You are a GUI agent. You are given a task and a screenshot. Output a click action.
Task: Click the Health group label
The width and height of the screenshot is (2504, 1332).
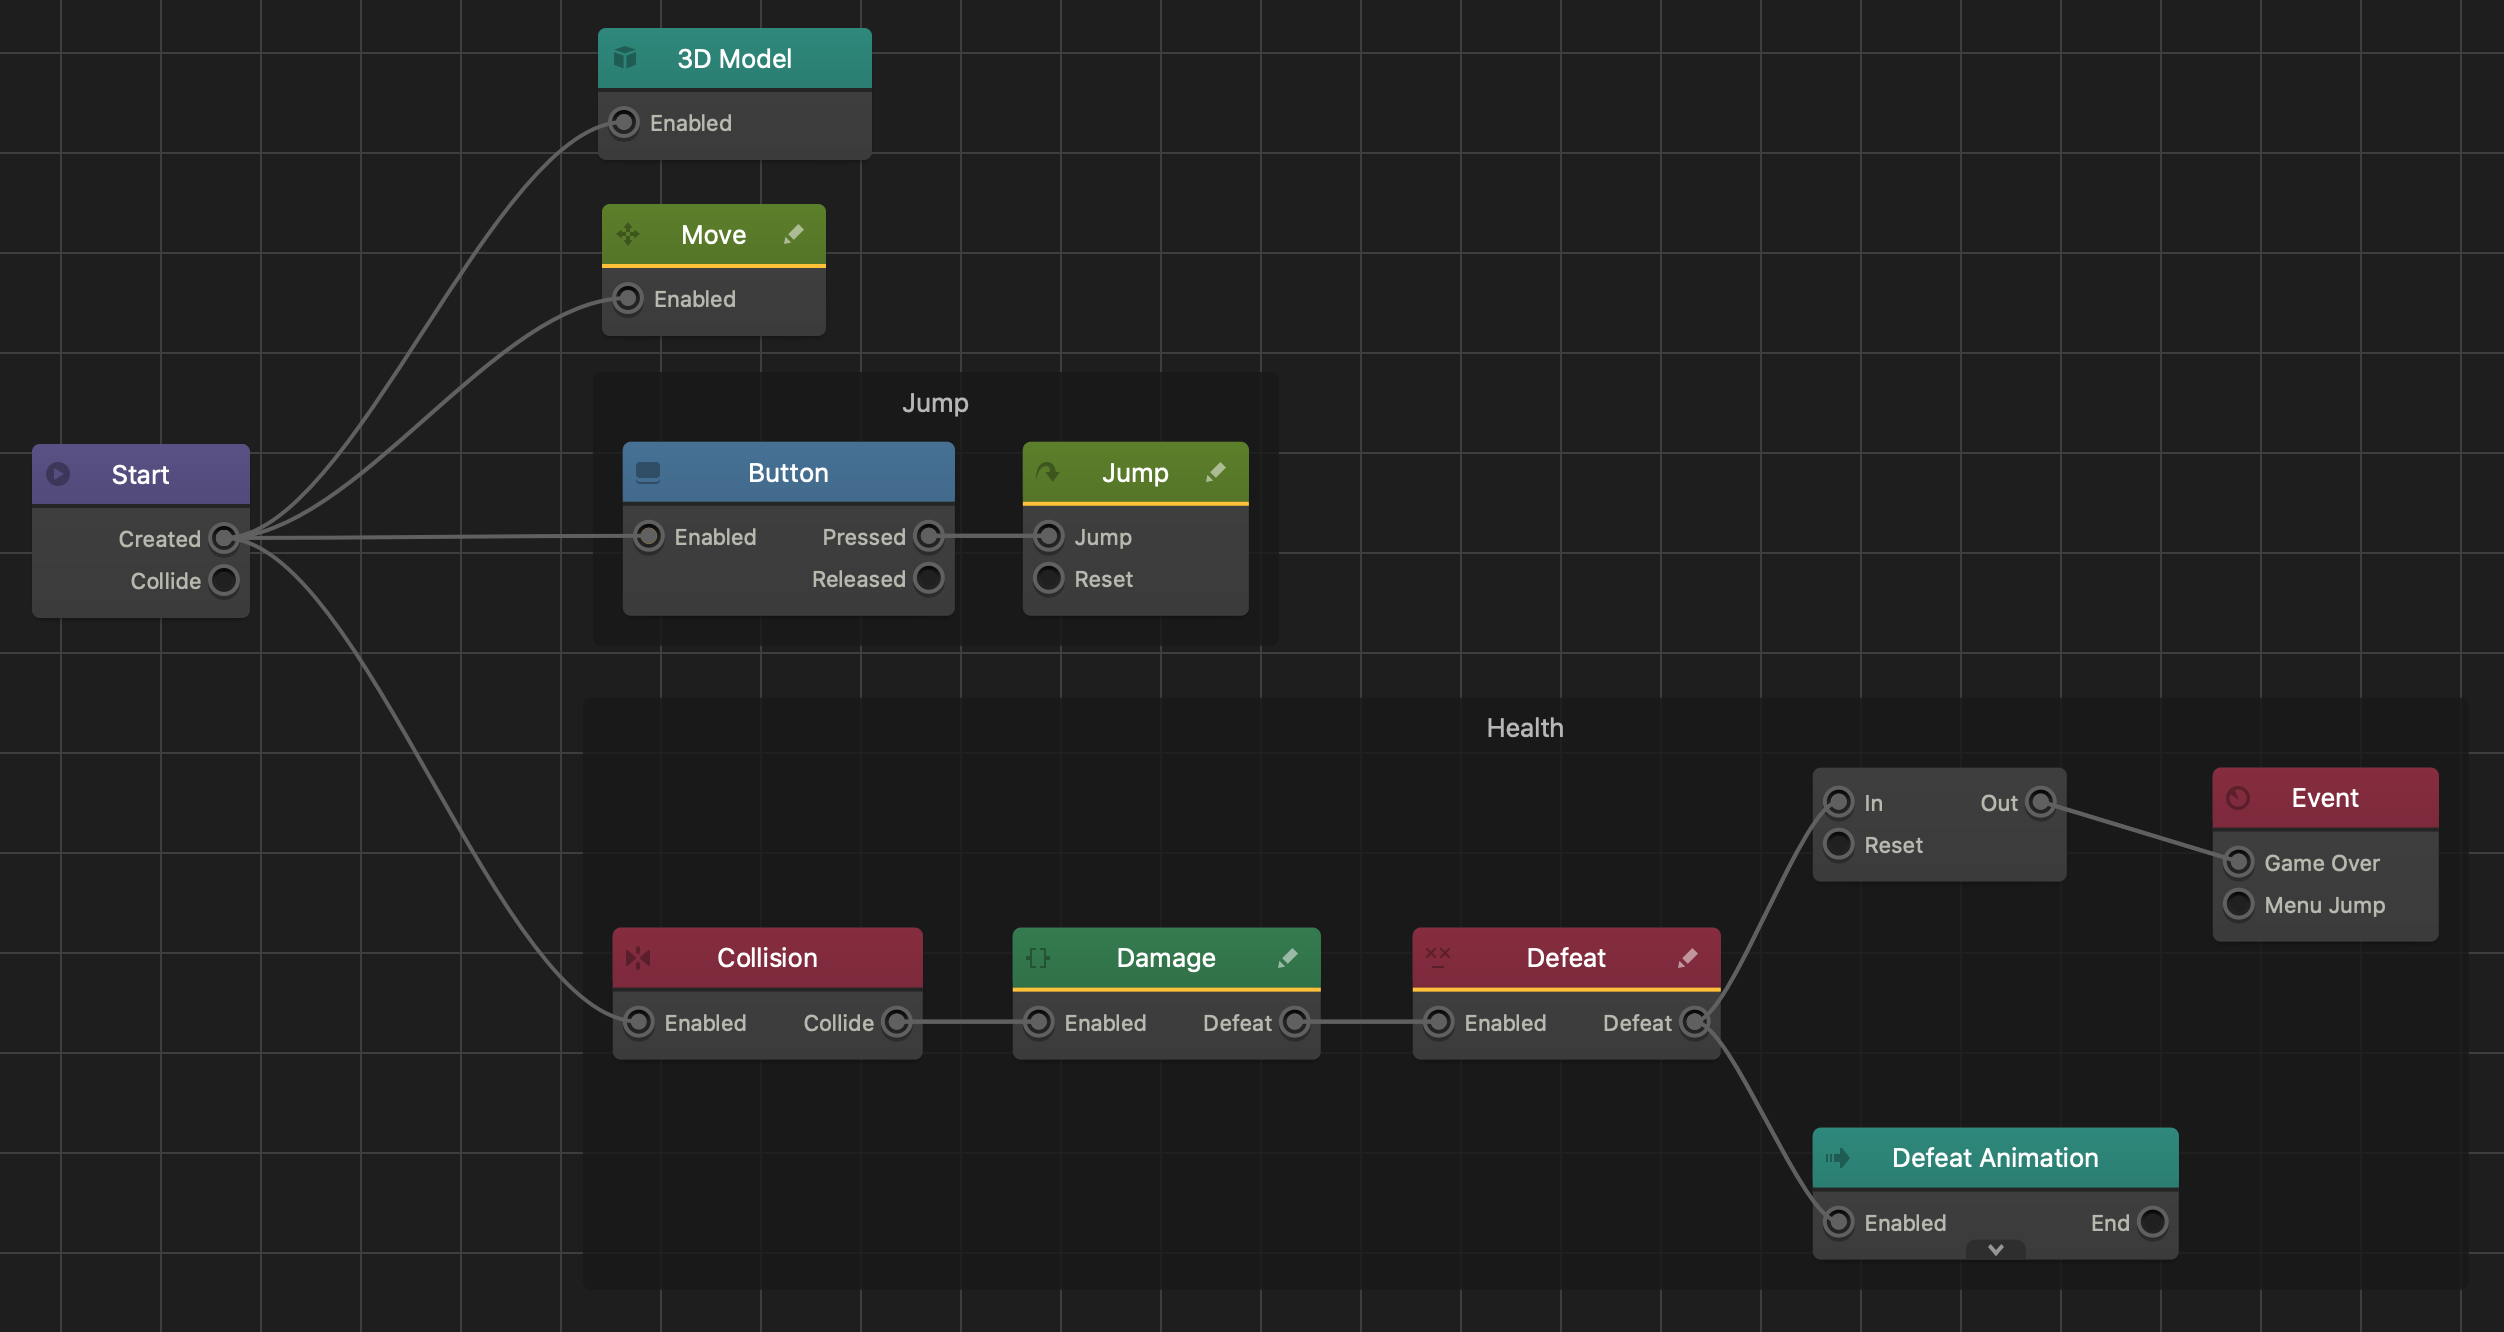1525,728
